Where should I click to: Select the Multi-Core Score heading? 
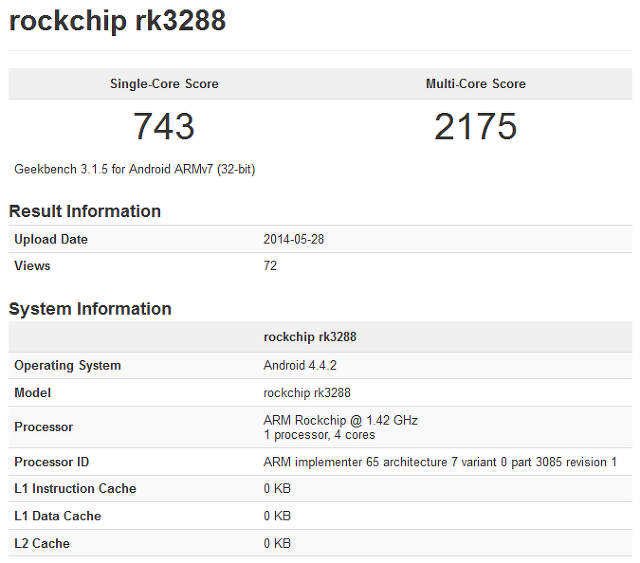(476, 84)
